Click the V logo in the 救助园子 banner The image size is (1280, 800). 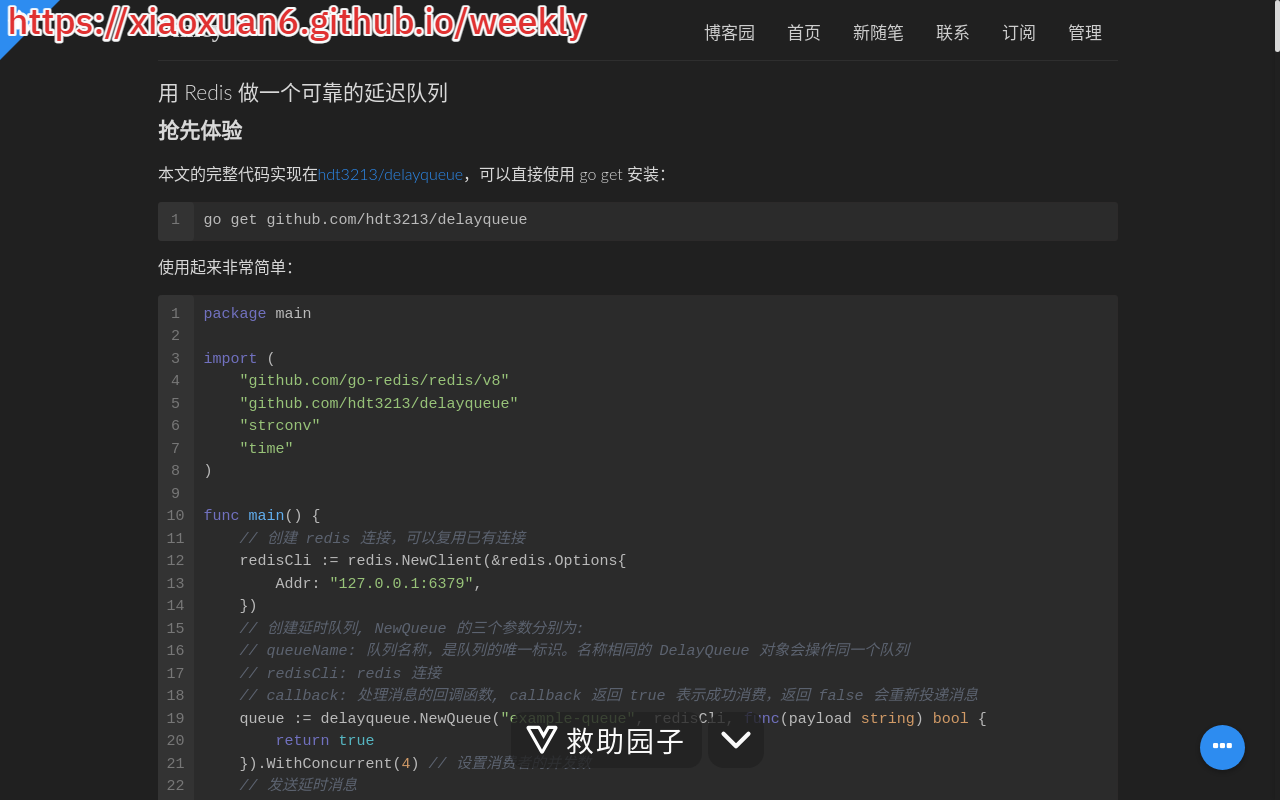coord(542,740)
